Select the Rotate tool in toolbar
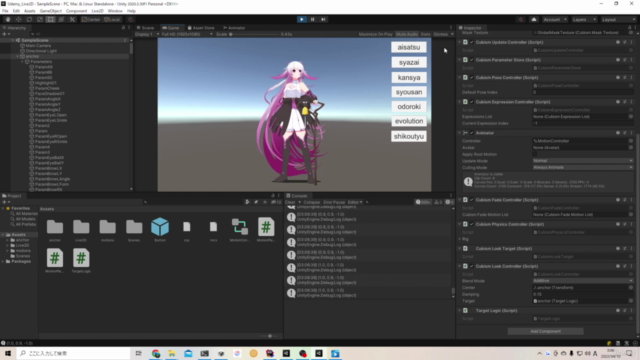640x360 pixels. [29, 19]
